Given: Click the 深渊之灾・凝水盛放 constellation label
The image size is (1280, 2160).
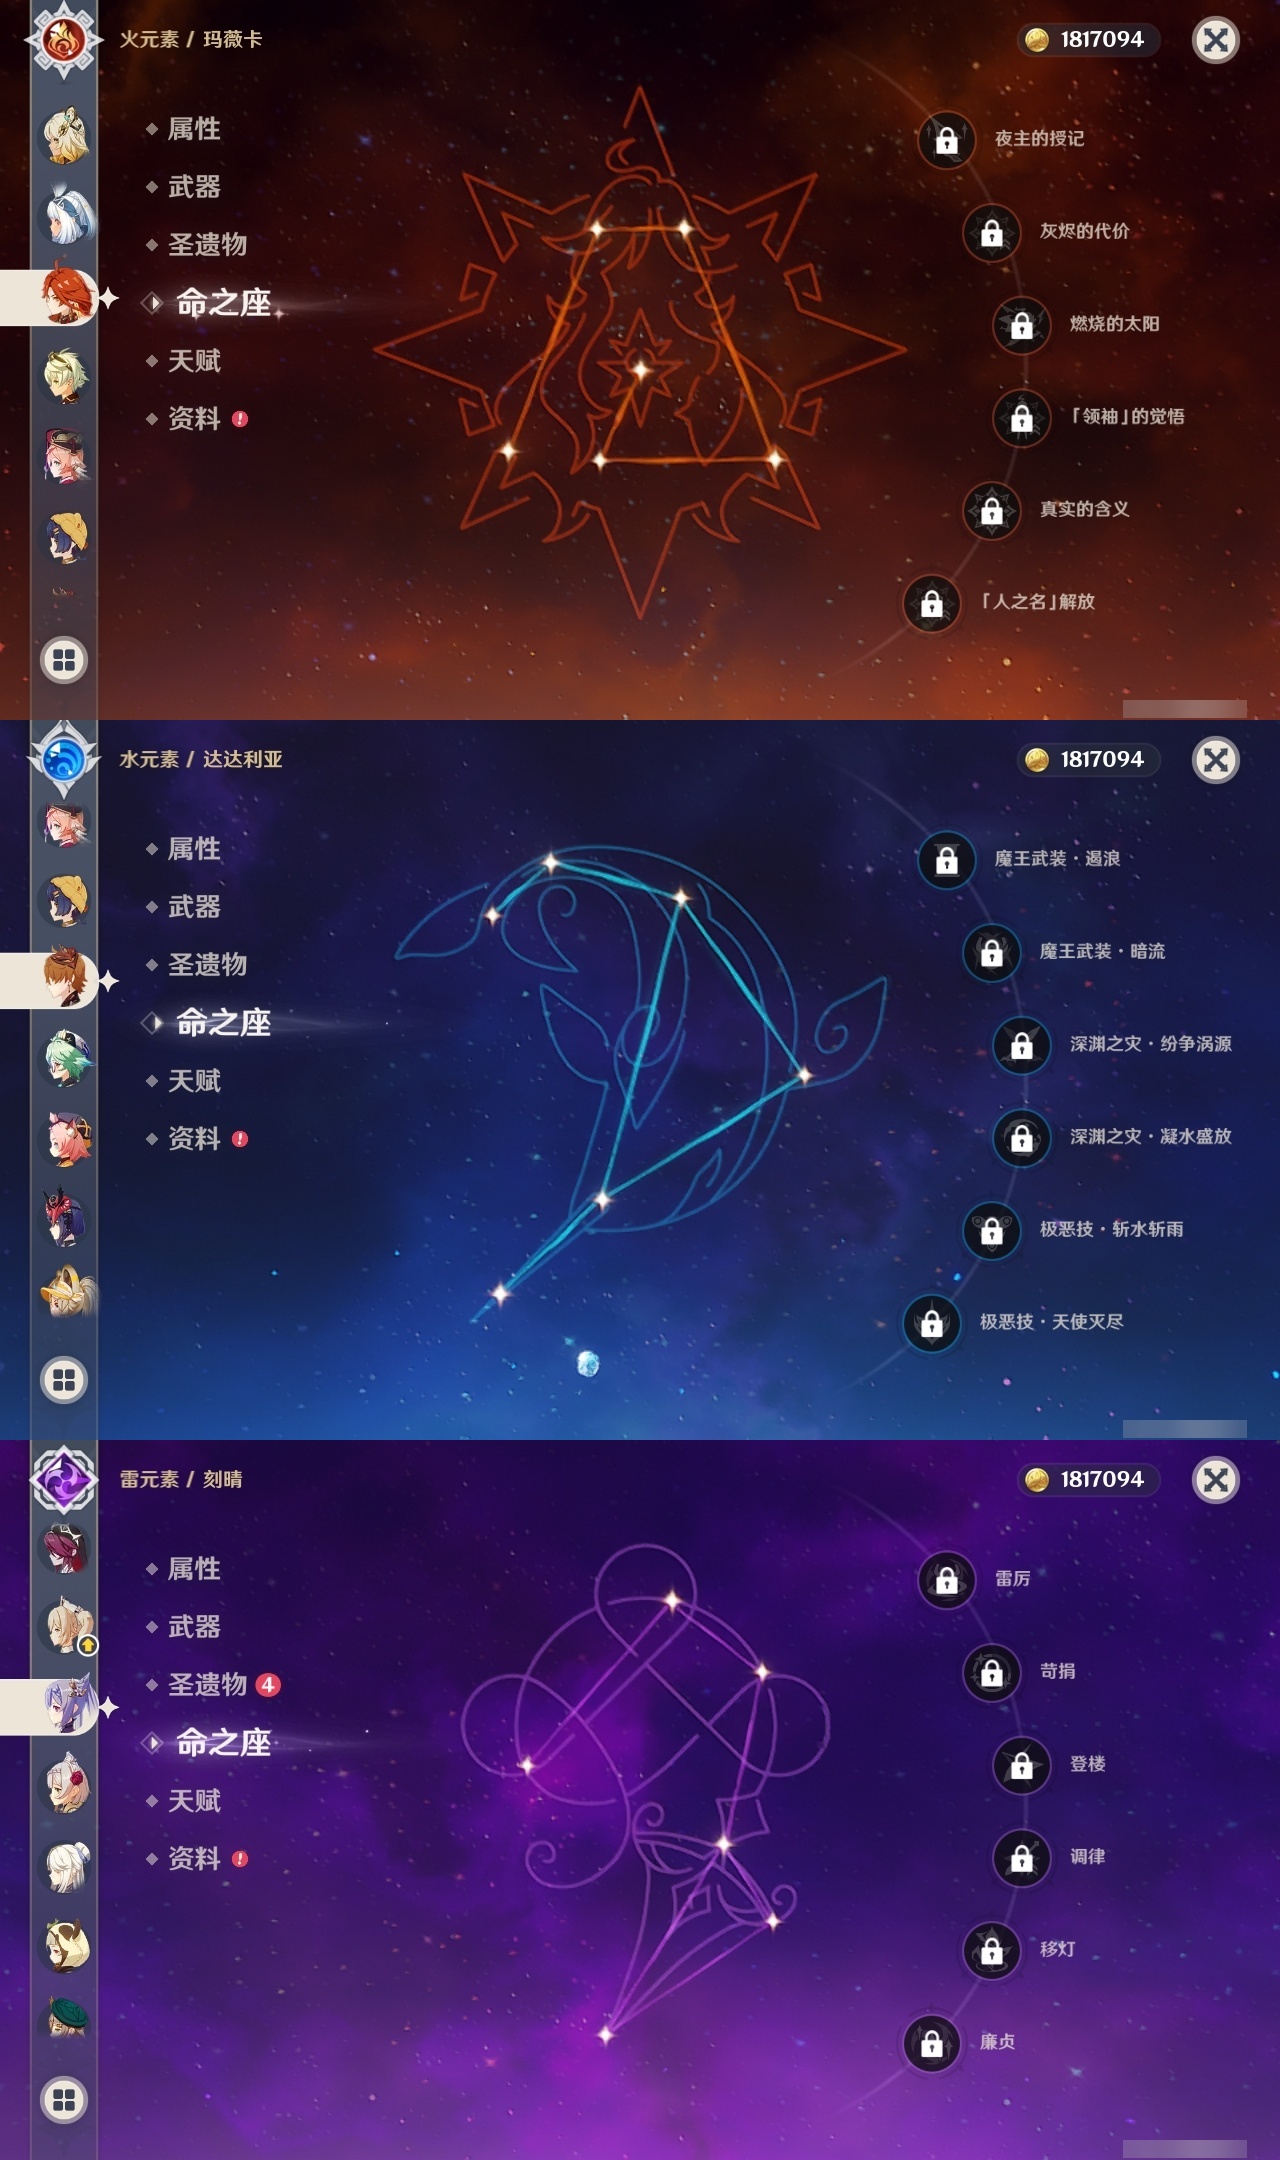Looking at the screenshot, I should [x=1150, y=1136].
